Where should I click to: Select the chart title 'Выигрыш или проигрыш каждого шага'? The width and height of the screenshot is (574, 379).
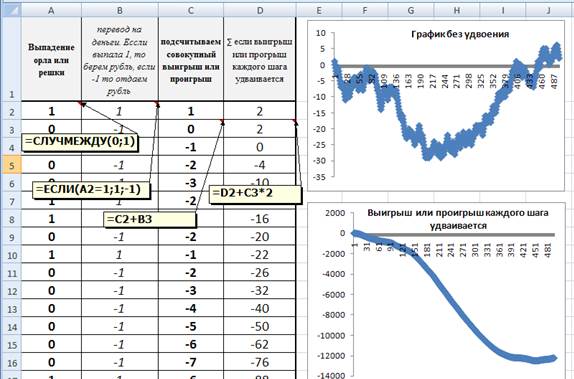tap(458, 219)
